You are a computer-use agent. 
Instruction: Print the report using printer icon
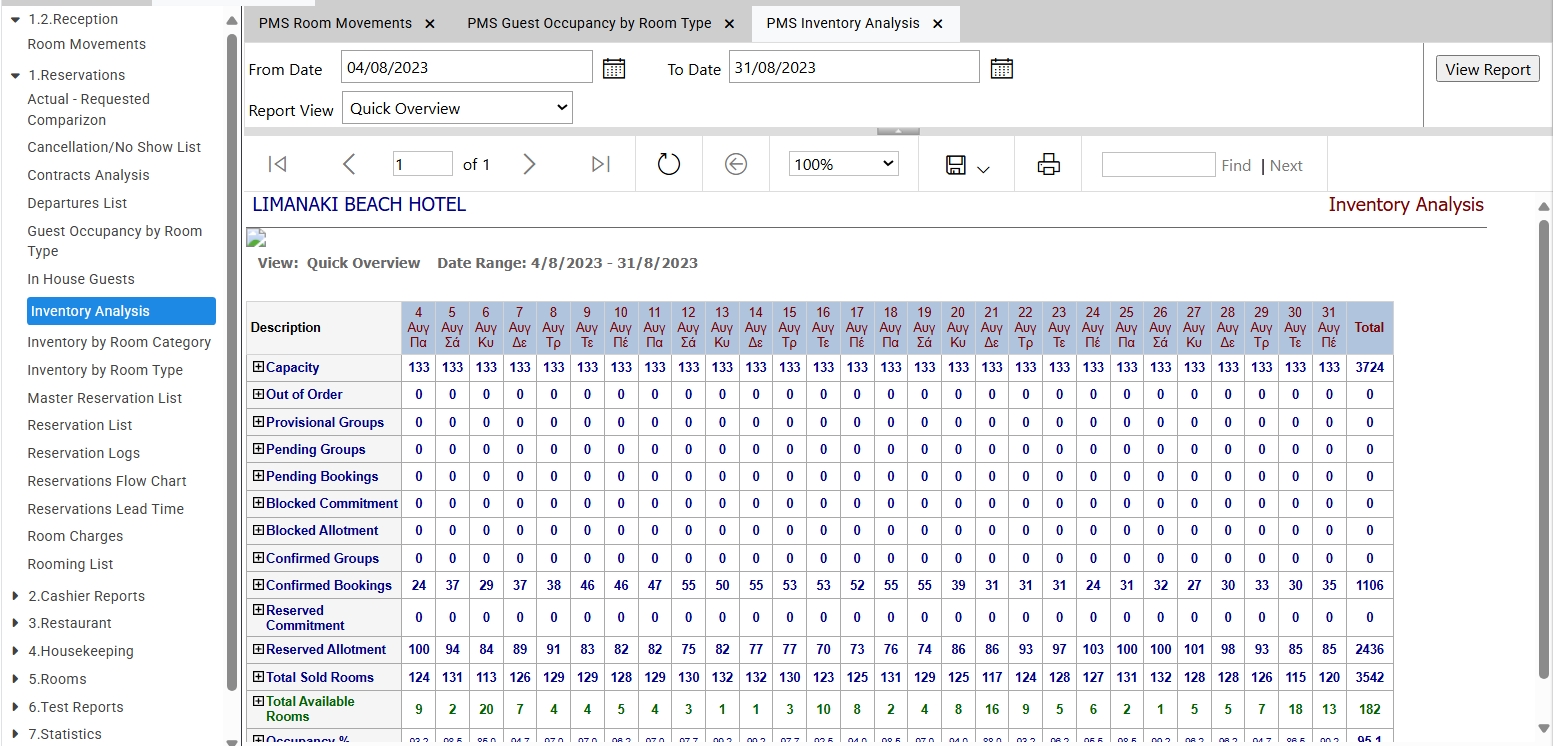pos(1048,165)
